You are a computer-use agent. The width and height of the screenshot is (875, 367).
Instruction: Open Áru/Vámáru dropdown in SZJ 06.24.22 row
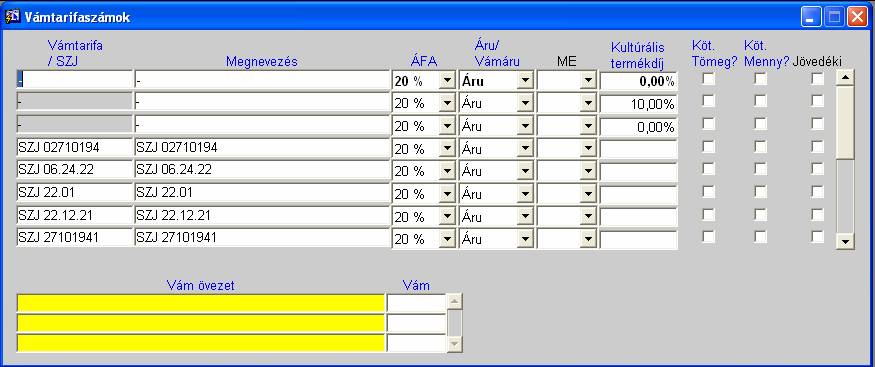[x=525, y=171]
